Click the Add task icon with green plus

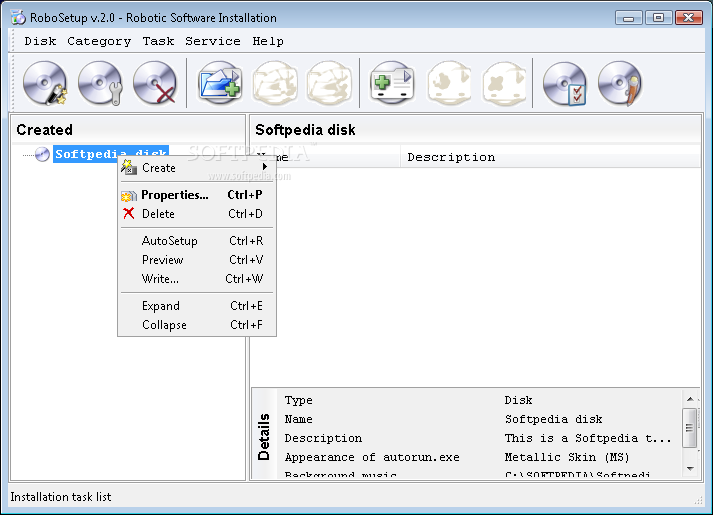click(392, 83)
